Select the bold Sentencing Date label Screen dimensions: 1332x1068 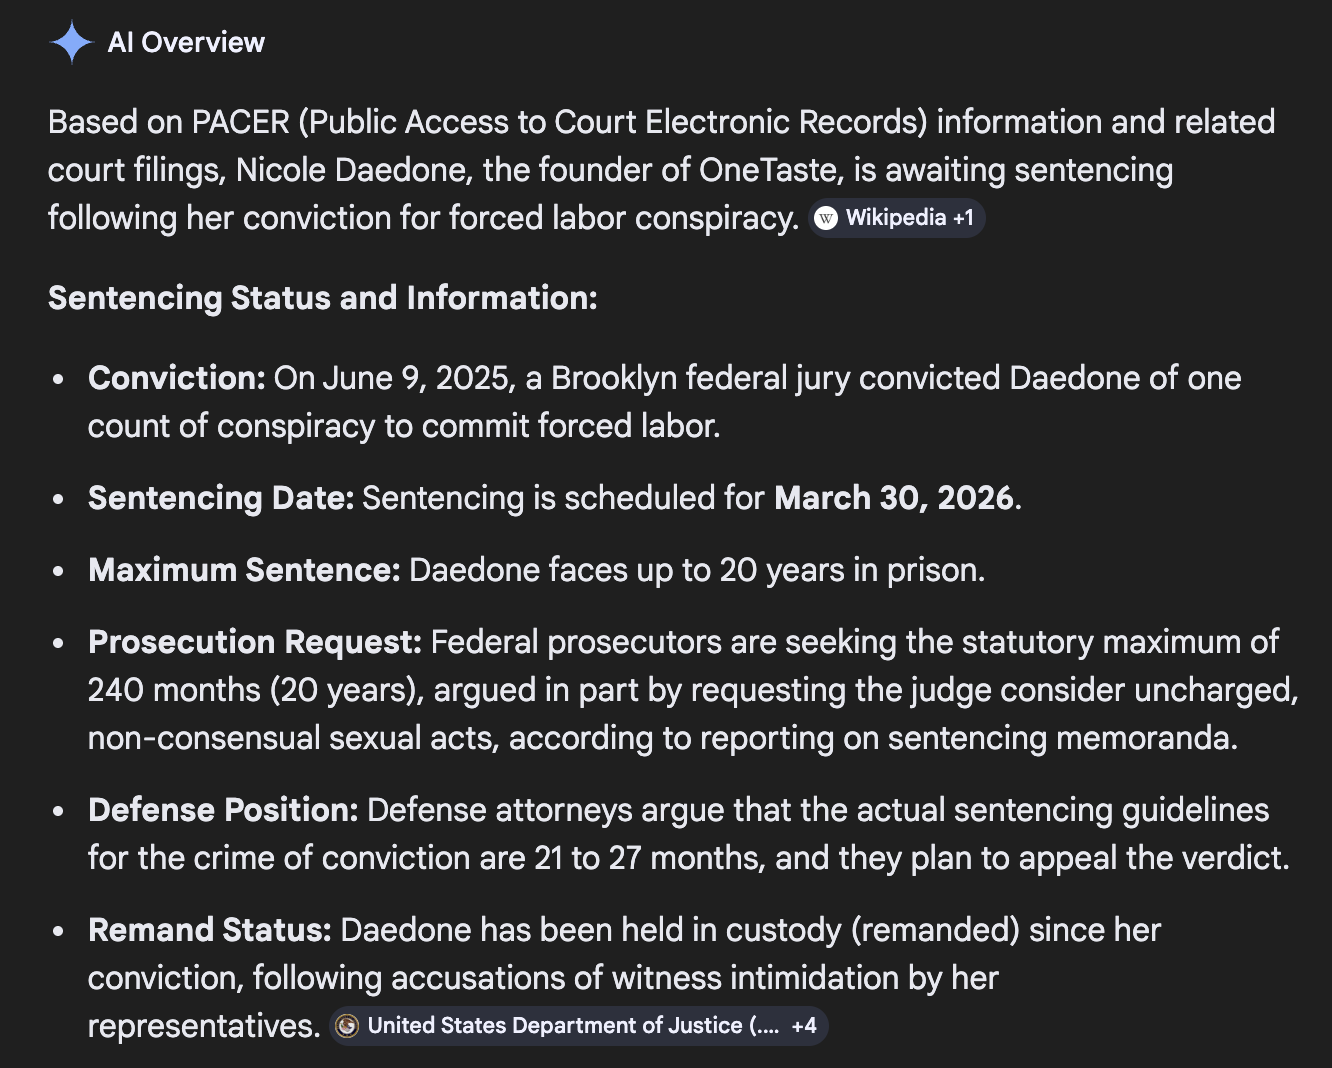pos(221,498)
